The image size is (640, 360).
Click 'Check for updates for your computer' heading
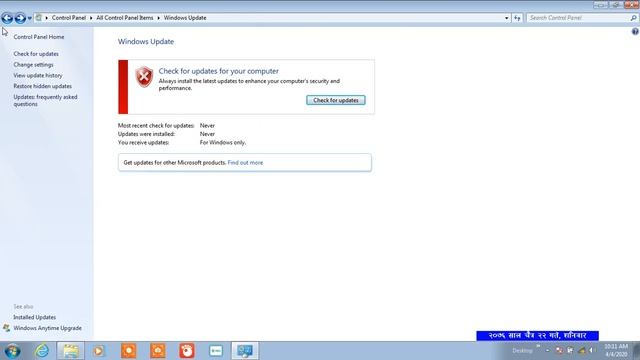point(218,71)
